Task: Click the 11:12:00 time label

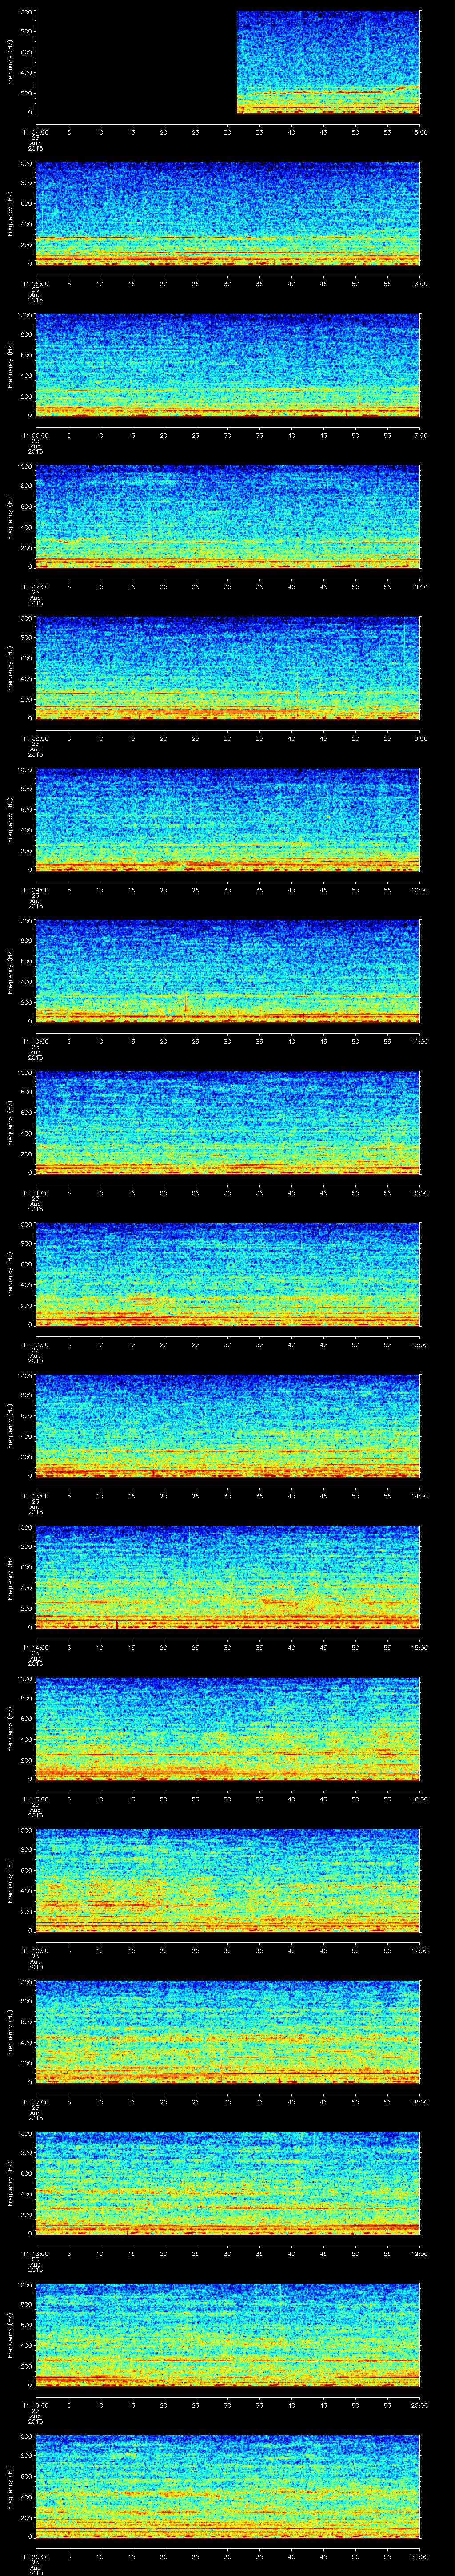Action: pyautogui.click(x=35, y=1344)
